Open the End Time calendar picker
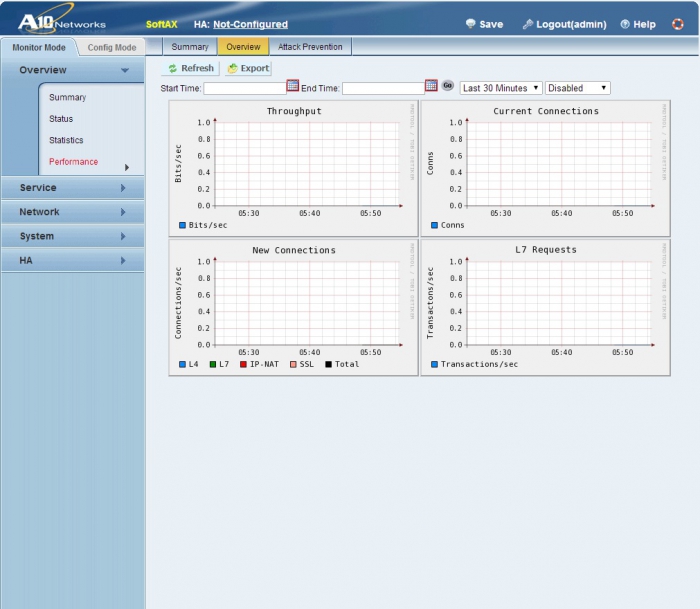Image resolution: width=700 pixels, height=609 pixels. coord(431,85)
